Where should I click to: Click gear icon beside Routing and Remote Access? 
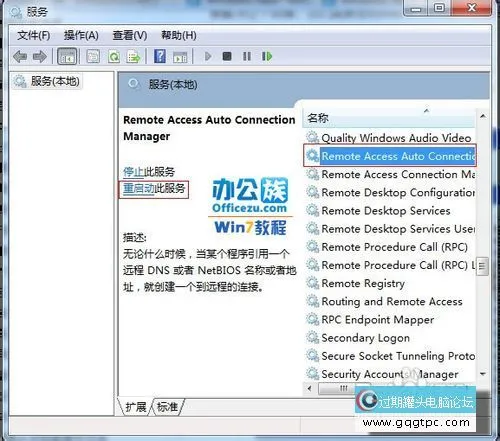[313, 301]
